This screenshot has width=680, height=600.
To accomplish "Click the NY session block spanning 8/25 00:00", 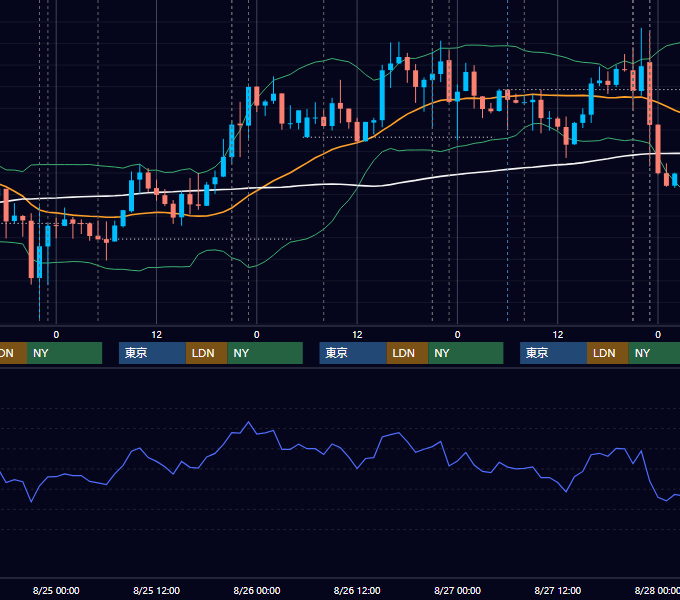I will click(64, 353).
